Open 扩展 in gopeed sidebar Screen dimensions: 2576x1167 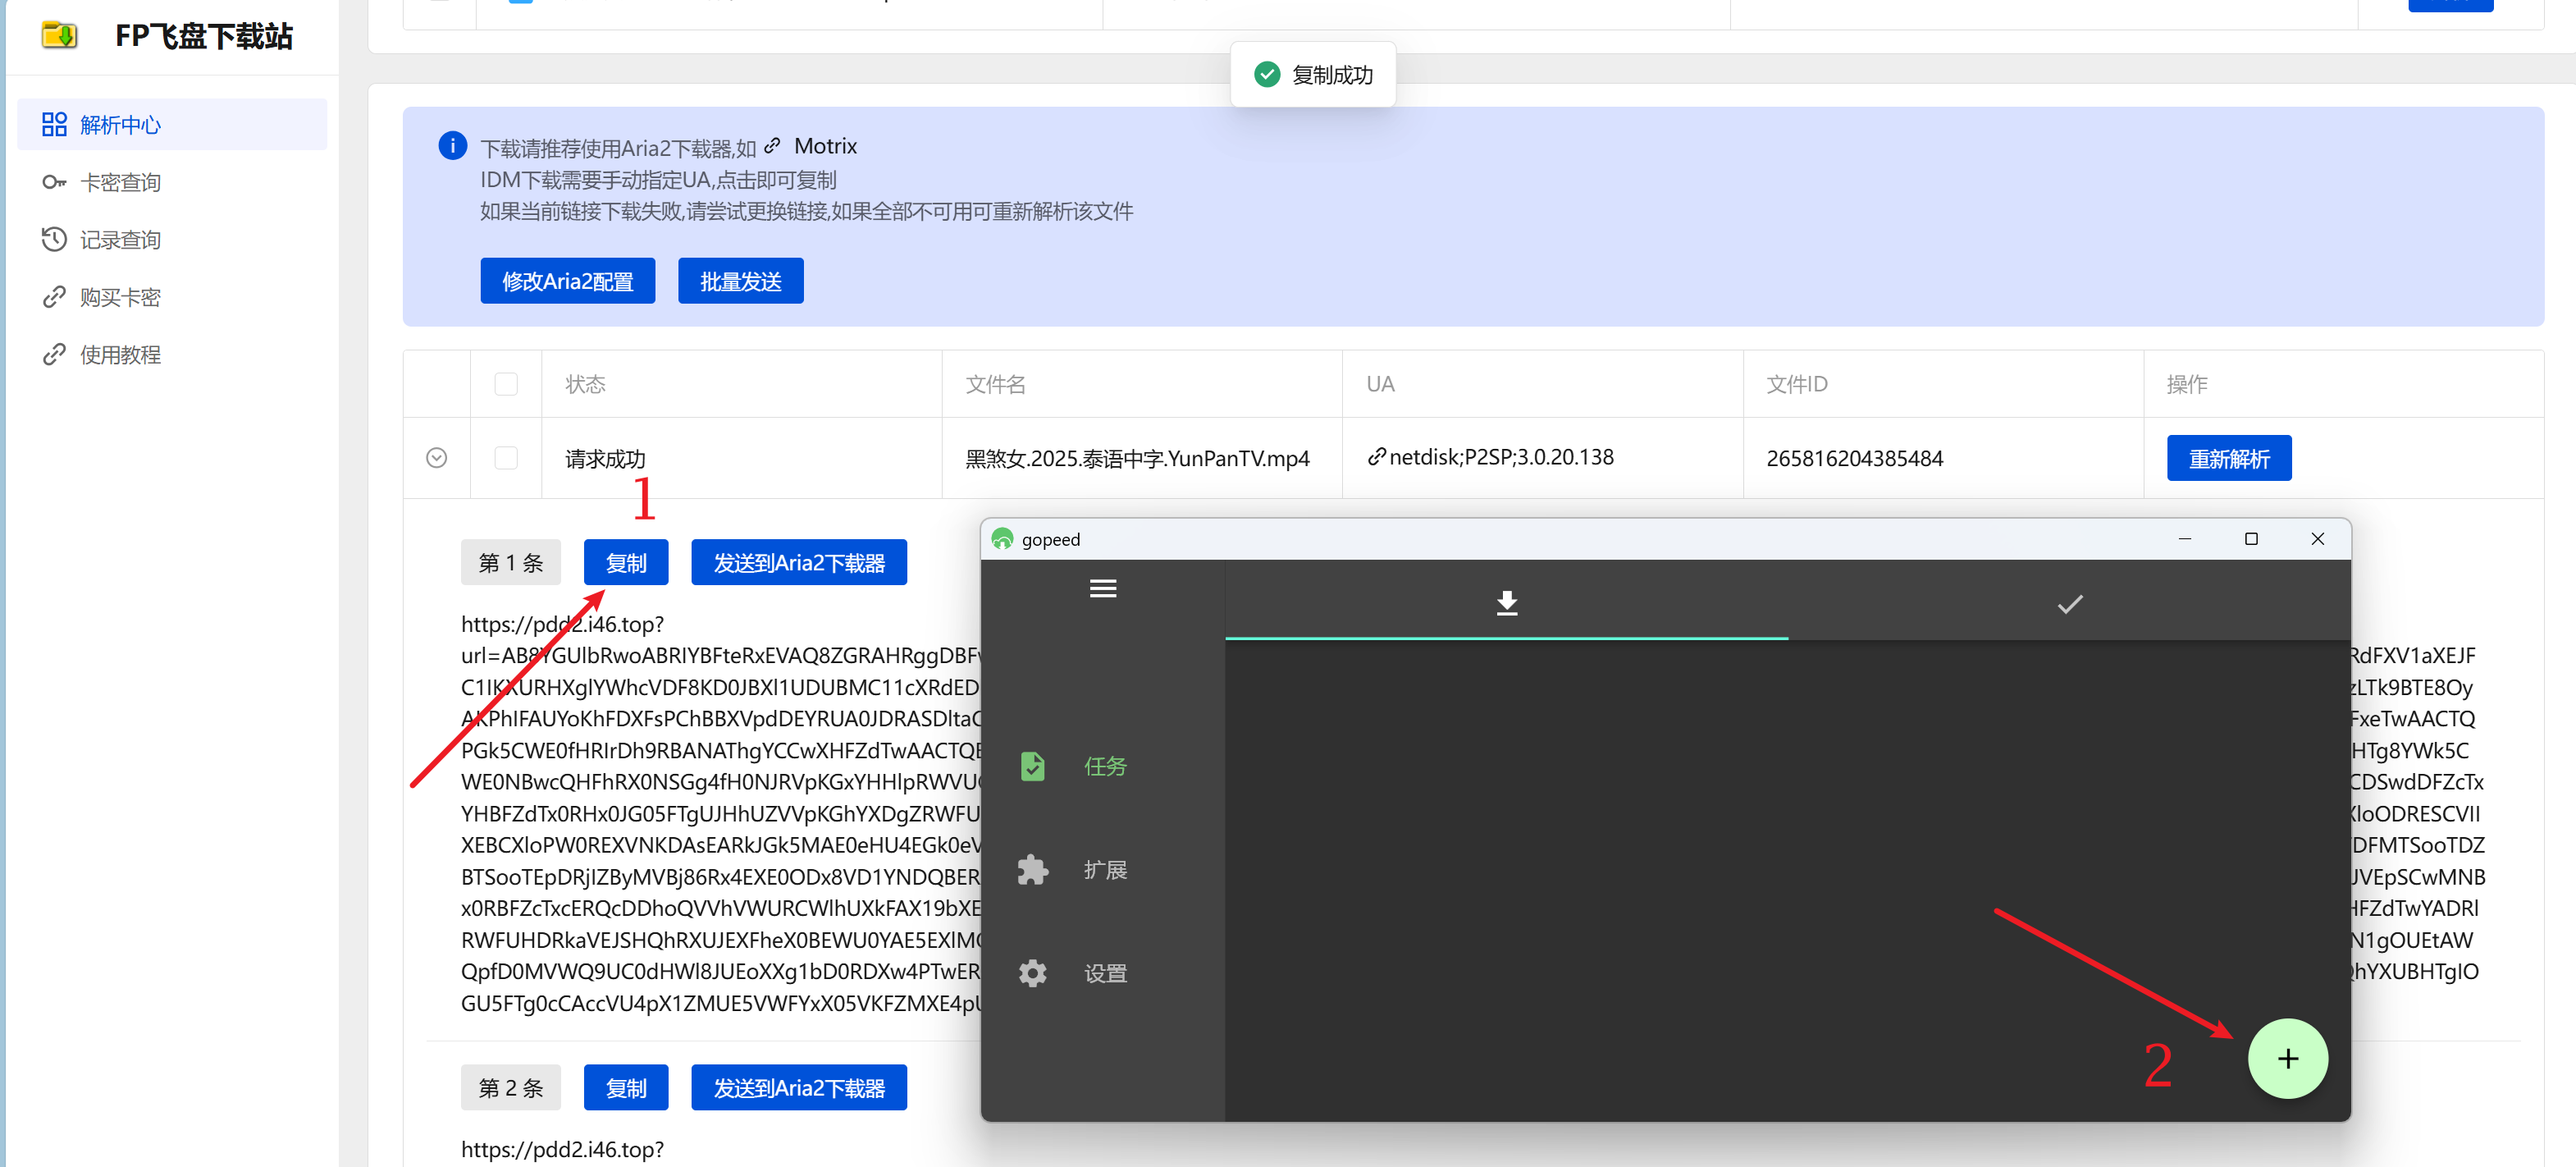[x=1103, y=869]
